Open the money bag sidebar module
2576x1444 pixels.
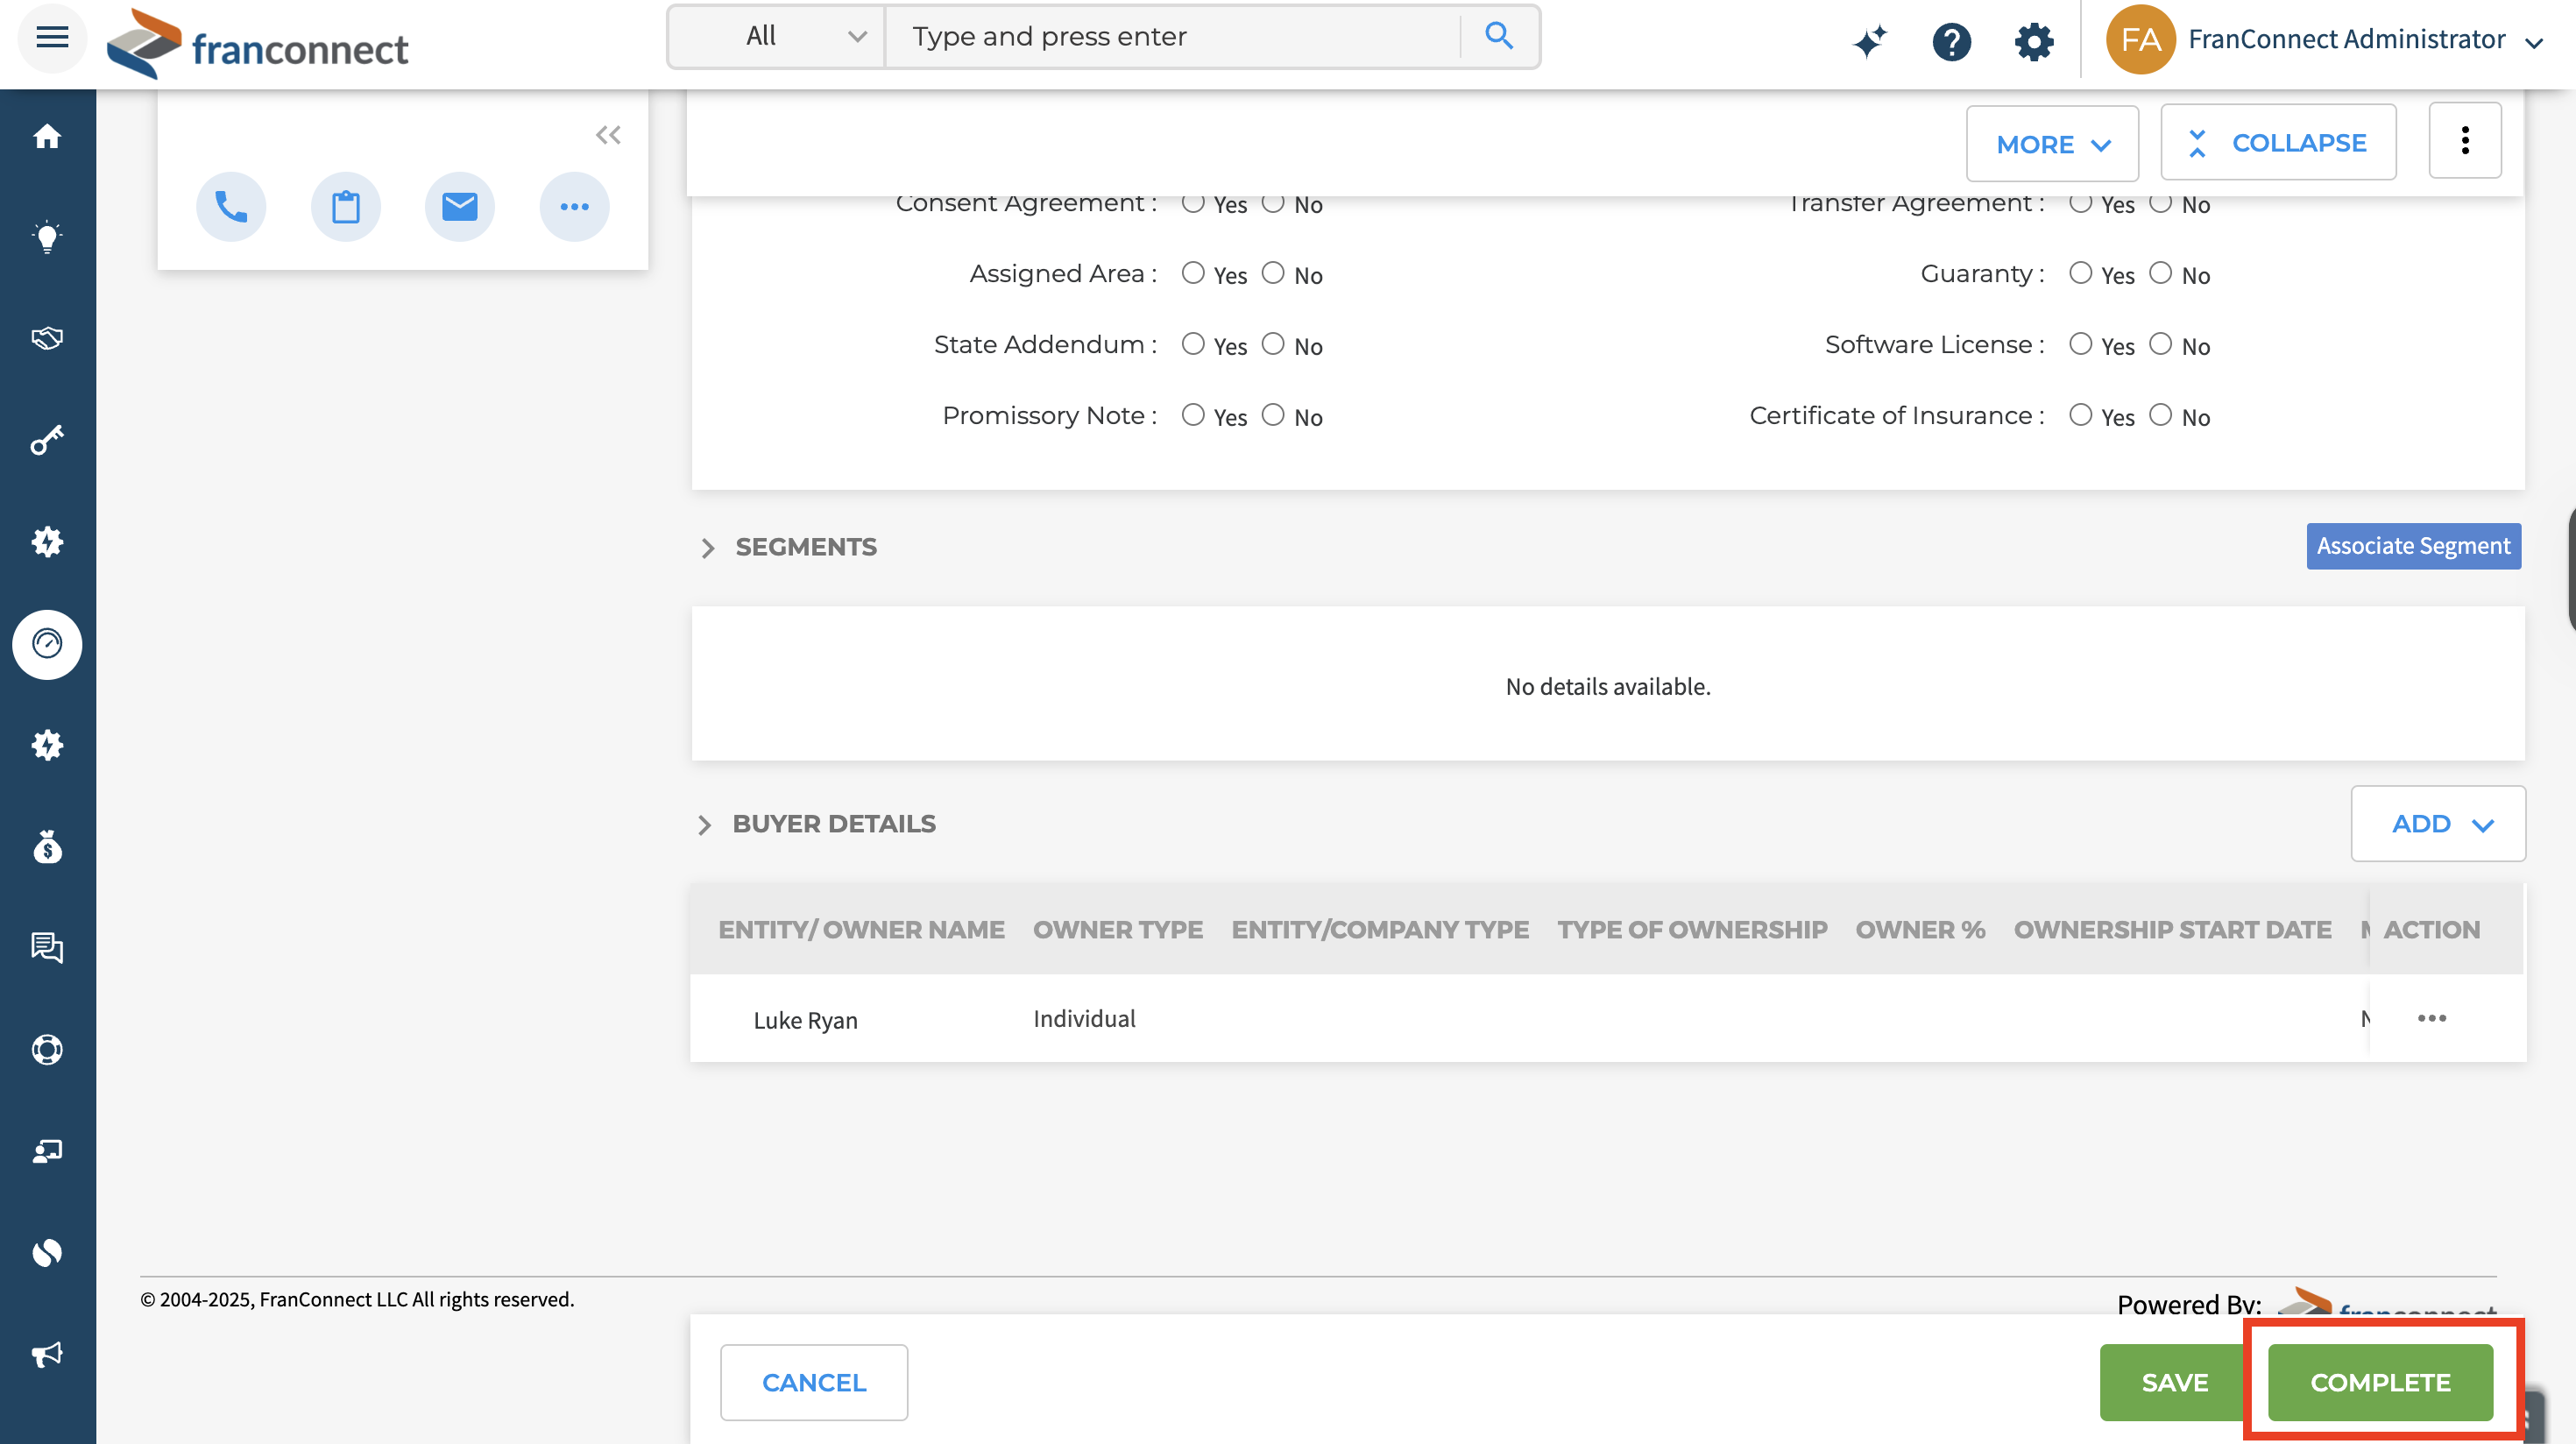[47, 847]
